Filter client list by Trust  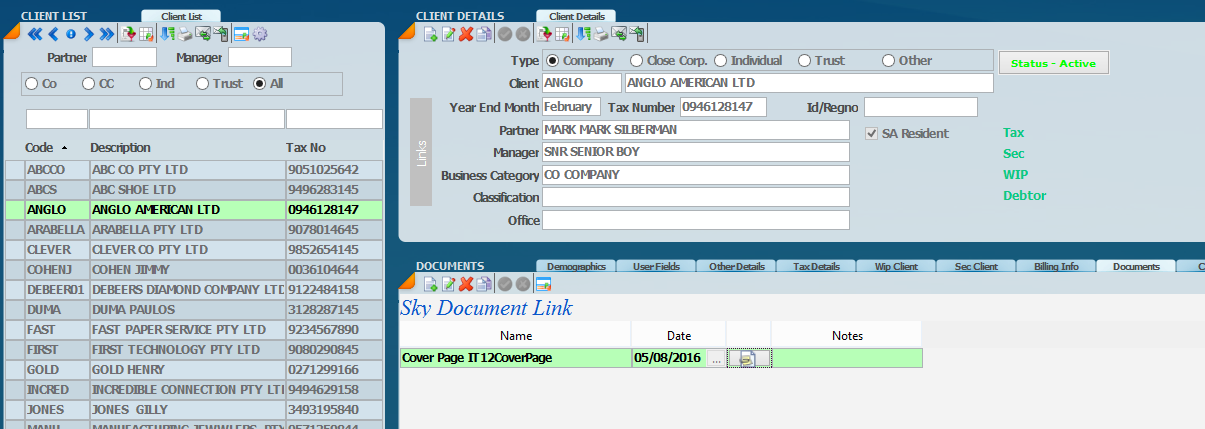(x=203, y=84)
